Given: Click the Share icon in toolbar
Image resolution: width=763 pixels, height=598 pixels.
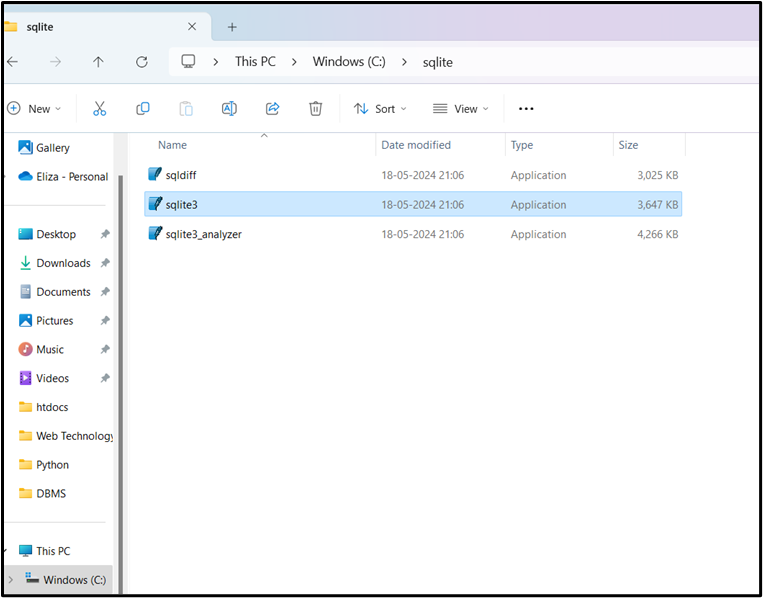Looking at the screenshot, I should (272, 108).
